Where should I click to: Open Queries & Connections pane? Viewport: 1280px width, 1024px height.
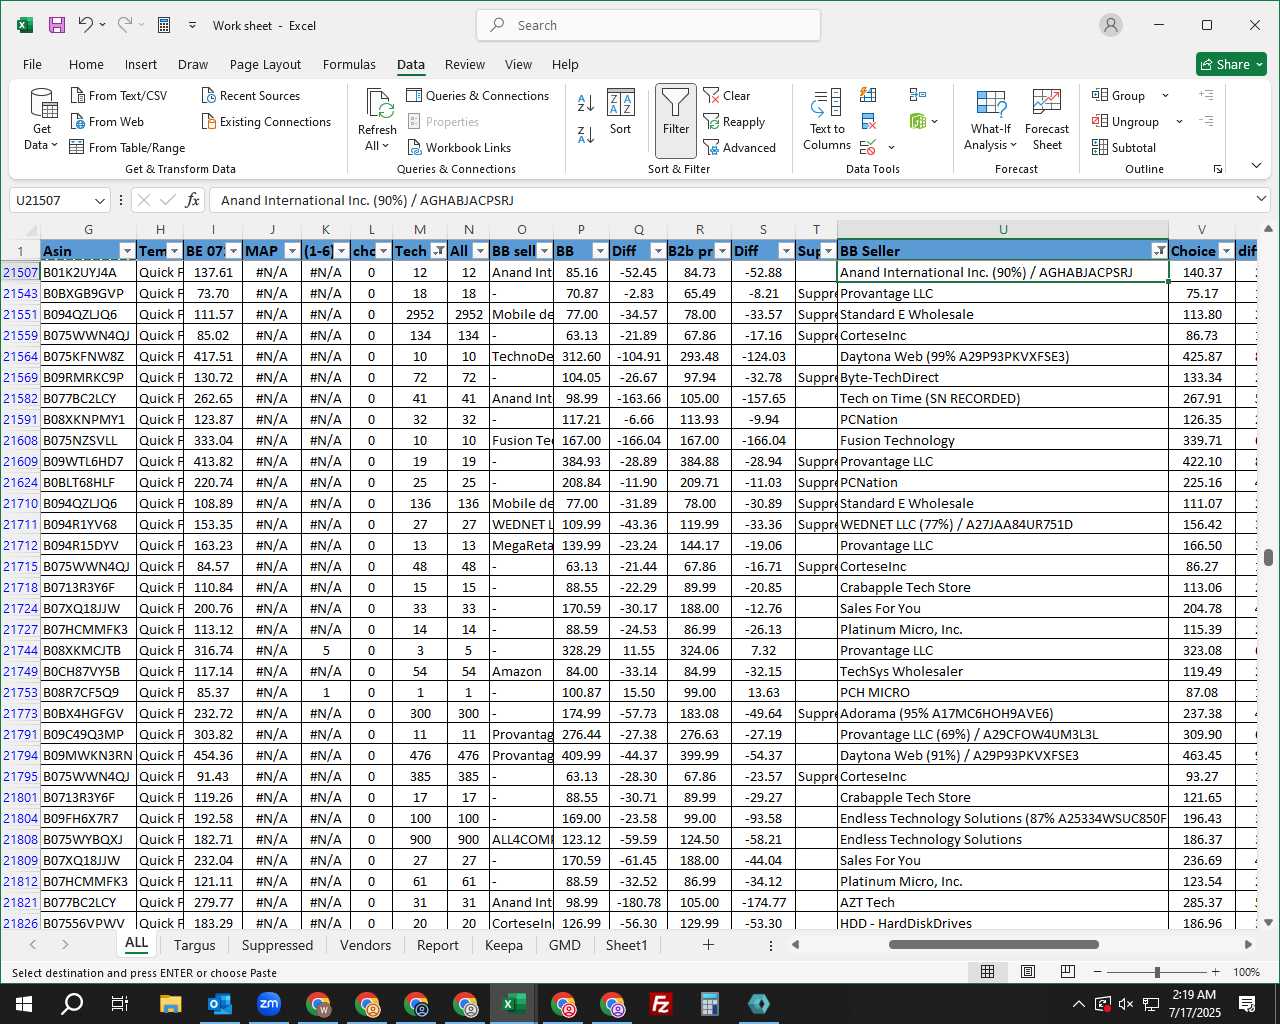[x=478, y=96]
